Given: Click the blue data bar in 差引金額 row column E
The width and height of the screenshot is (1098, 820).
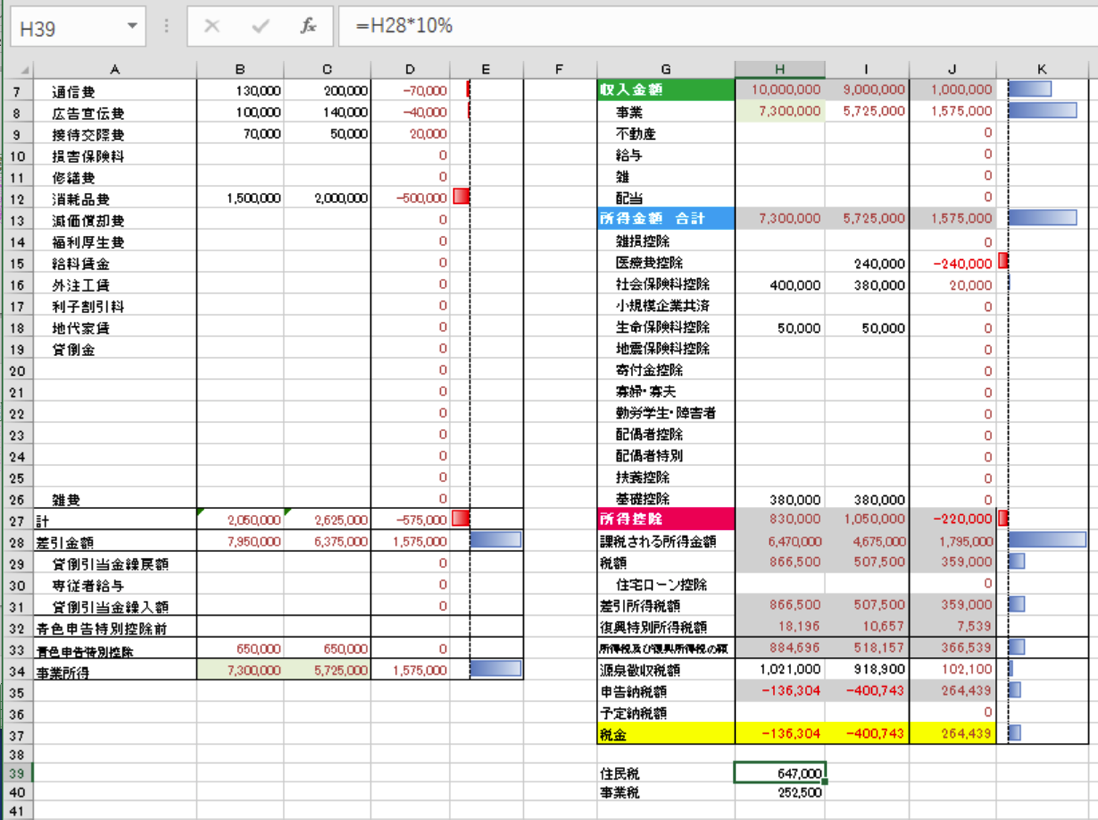Looking at the screenshot, I should [496, 540].
